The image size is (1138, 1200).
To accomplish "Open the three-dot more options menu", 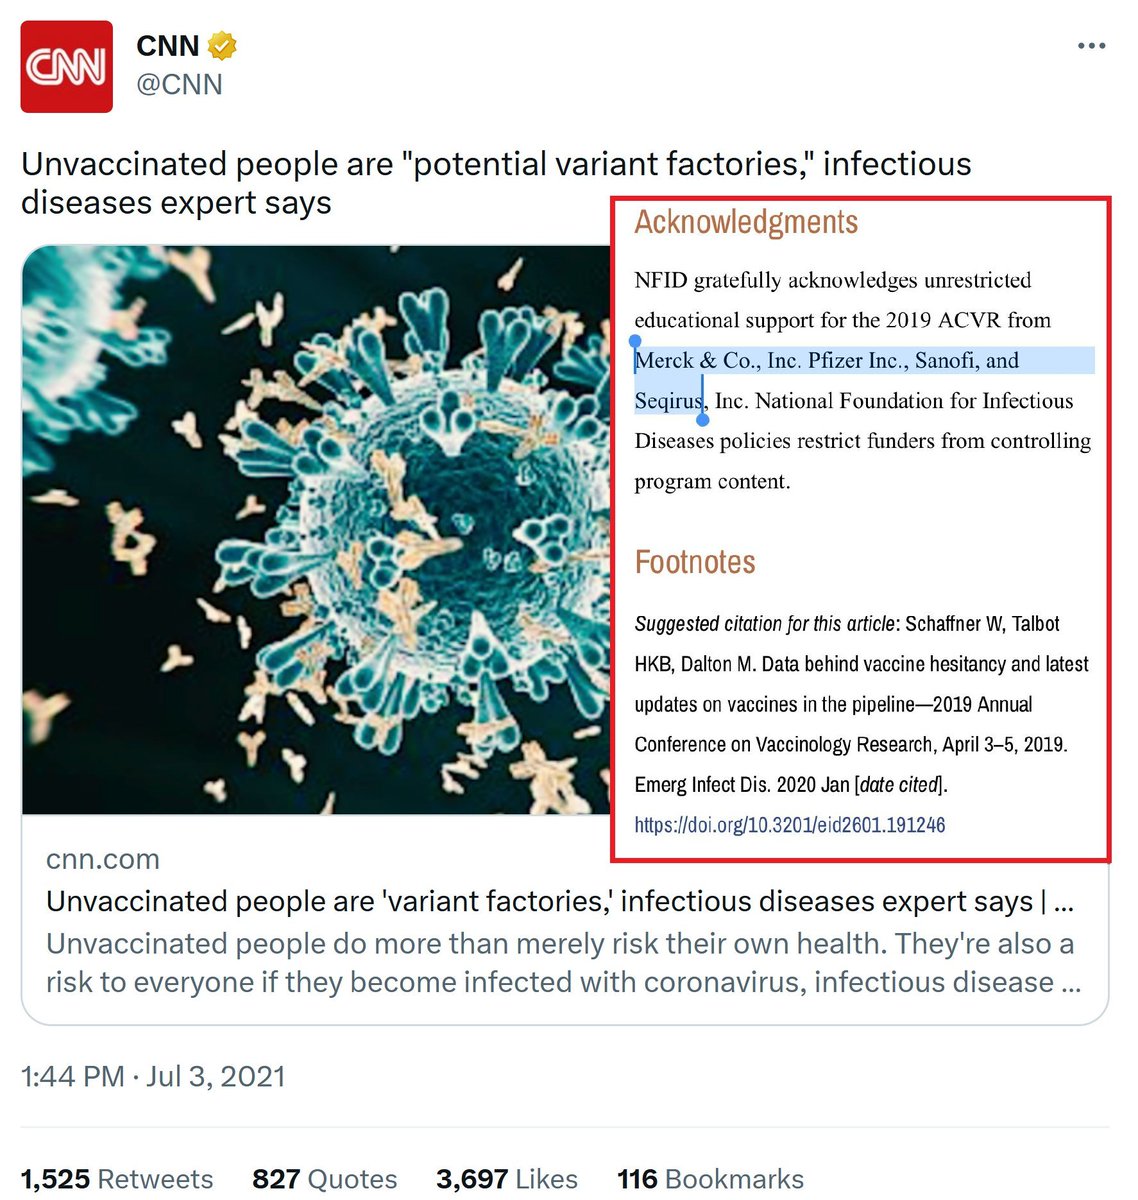I will [1091, 46].
